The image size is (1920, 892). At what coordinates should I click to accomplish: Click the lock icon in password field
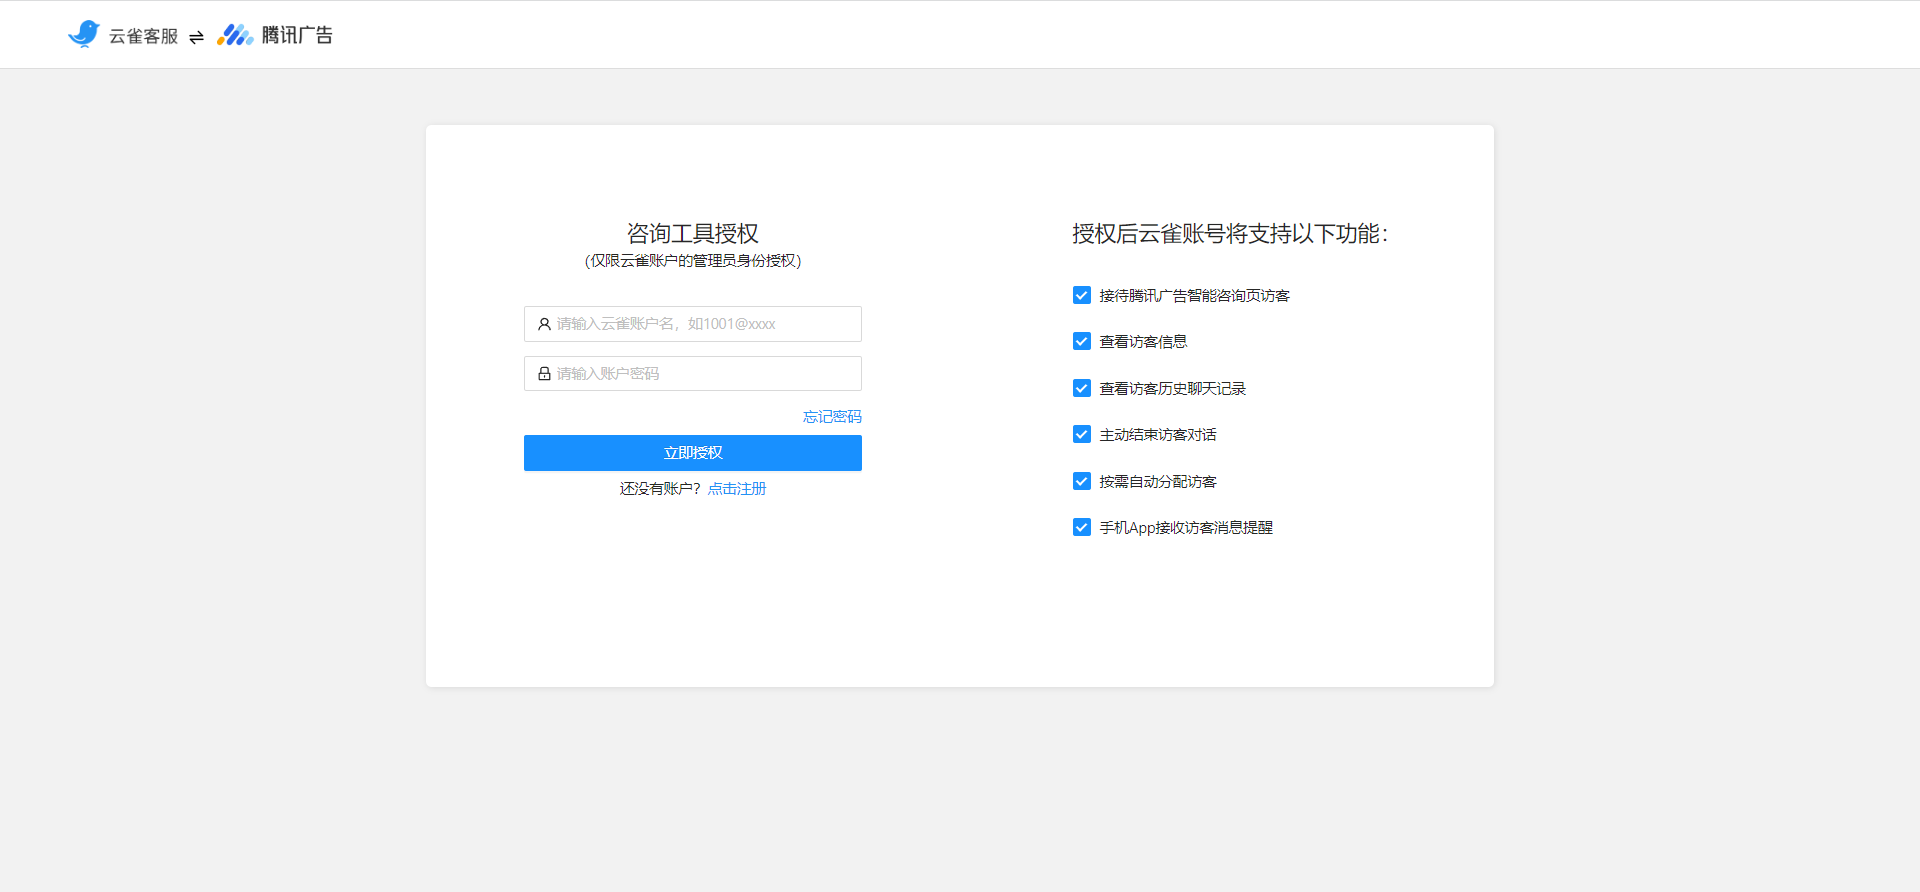[x=544, y=374]
